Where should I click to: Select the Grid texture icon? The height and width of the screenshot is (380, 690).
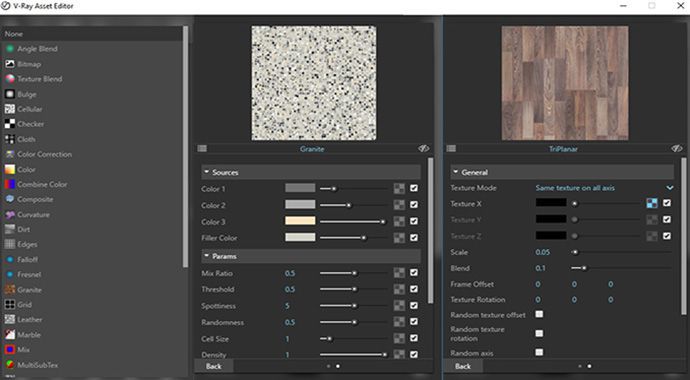tap(10, 304)
